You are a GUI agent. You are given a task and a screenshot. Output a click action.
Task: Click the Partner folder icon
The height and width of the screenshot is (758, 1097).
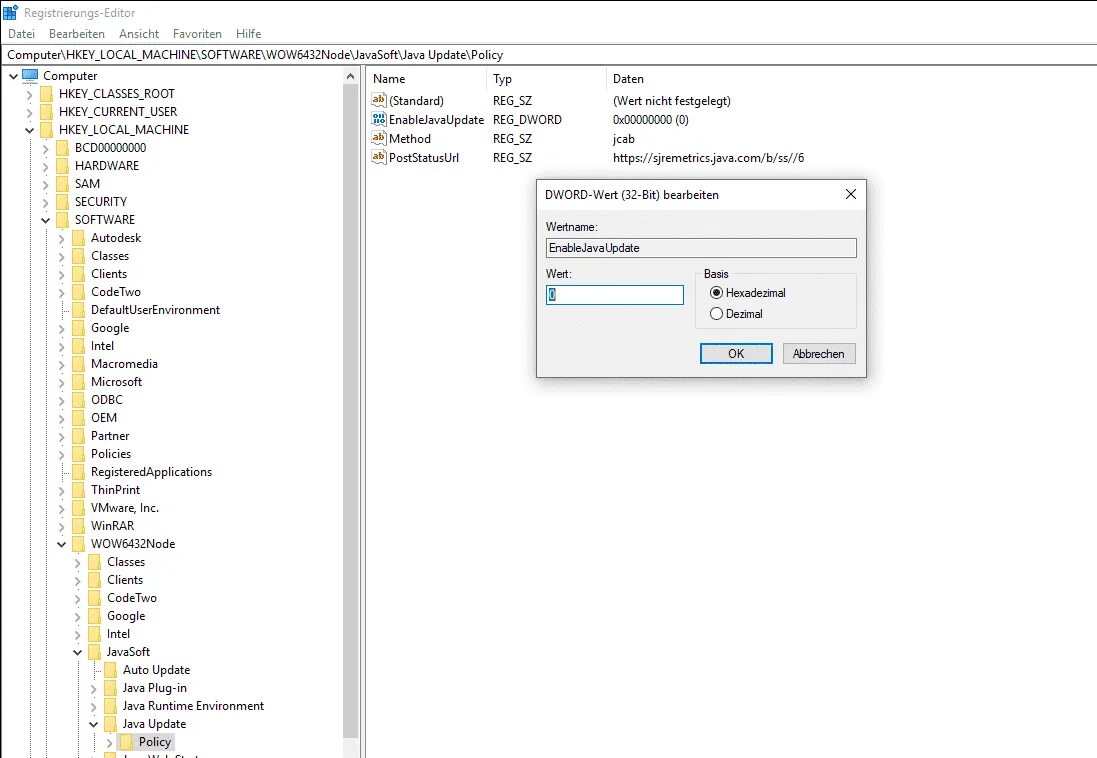(x=78, y=435)
